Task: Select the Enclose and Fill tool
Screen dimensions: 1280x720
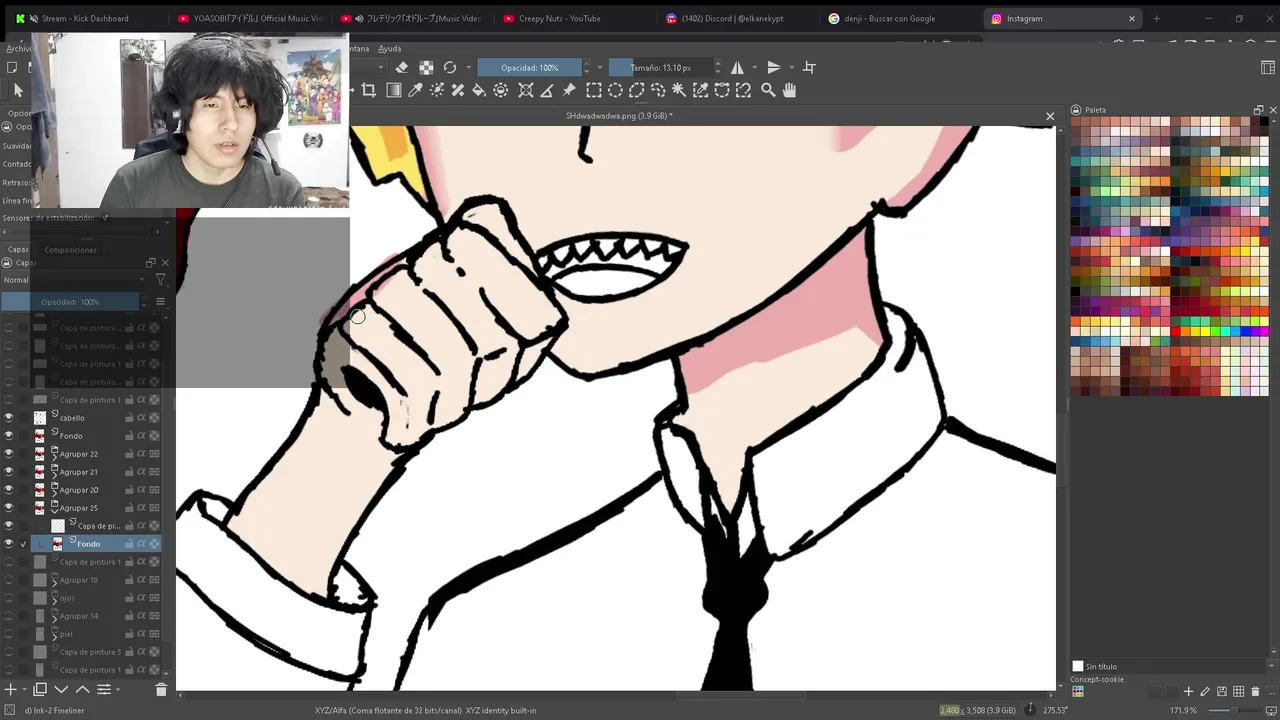Action: [x=501, y=90]
